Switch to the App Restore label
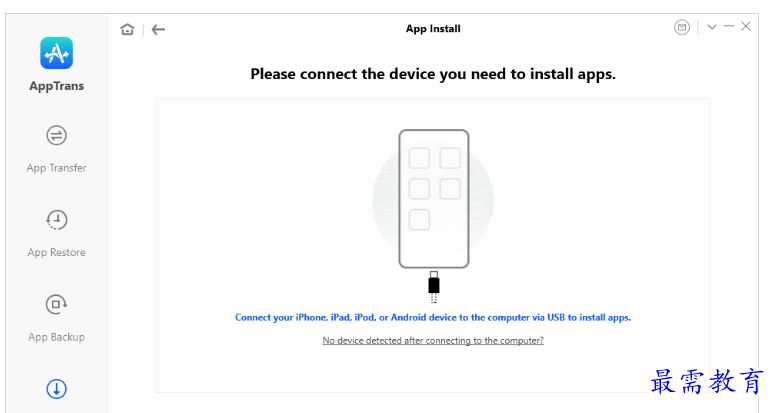Viewport: 772px width, 413px height. (x=56, y=253)
